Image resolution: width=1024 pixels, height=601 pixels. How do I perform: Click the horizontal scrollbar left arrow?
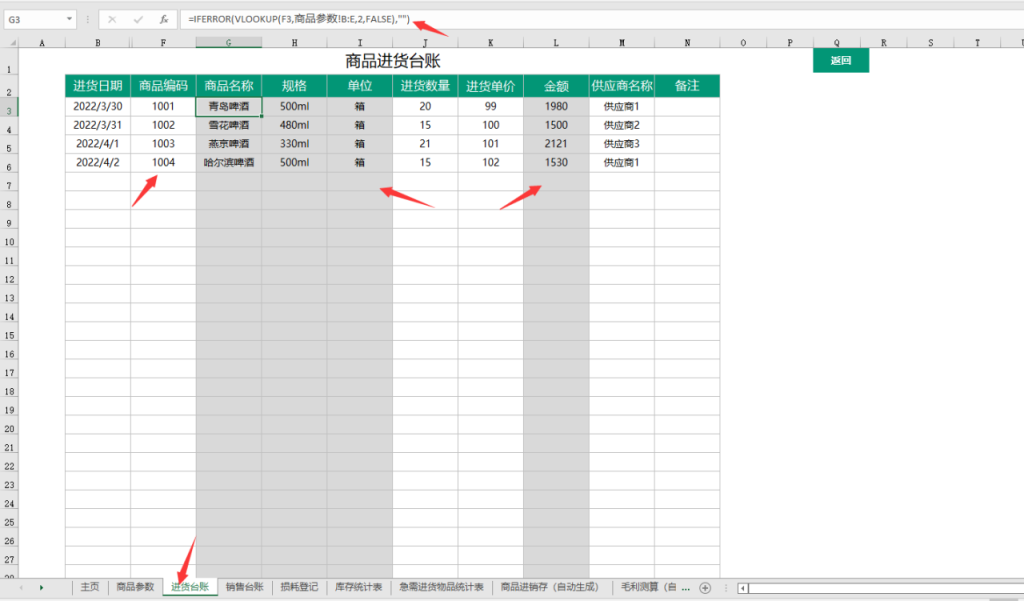pos(742,588)
